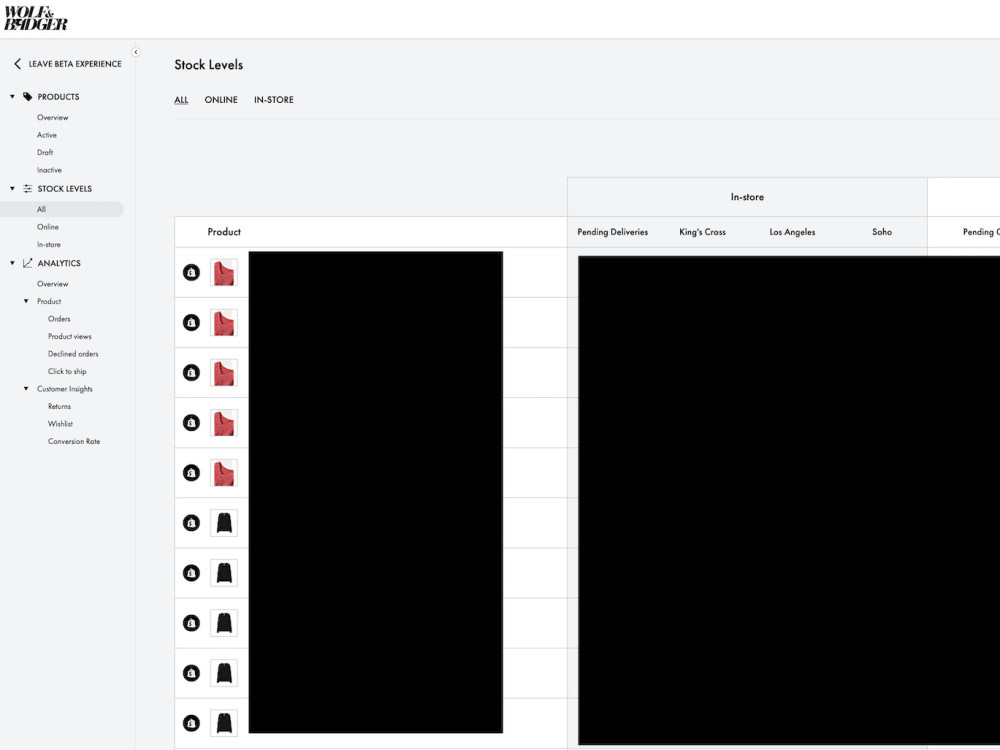The height and width of the screenshot is (750, 1000).
Task: Click Shopify icon in second black sweater row
Action: [x=191, y=573]
